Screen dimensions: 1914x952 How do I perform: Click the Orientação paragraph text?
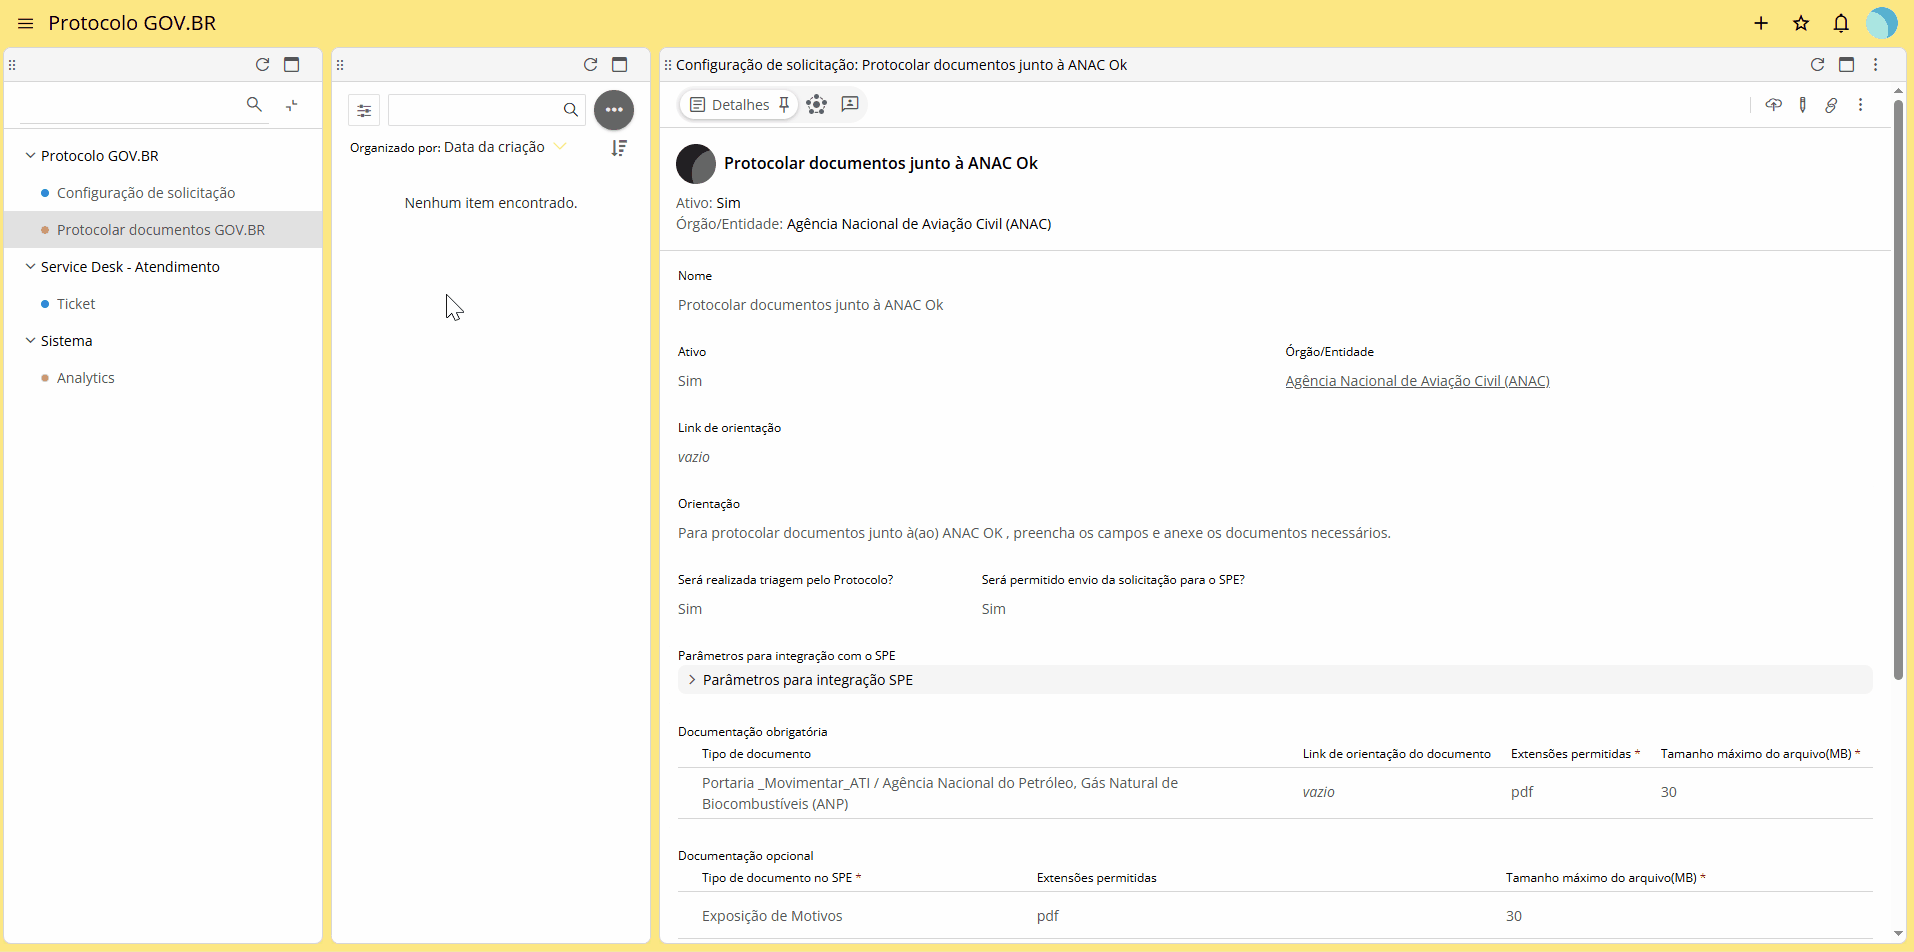(x=1034, y=533)
